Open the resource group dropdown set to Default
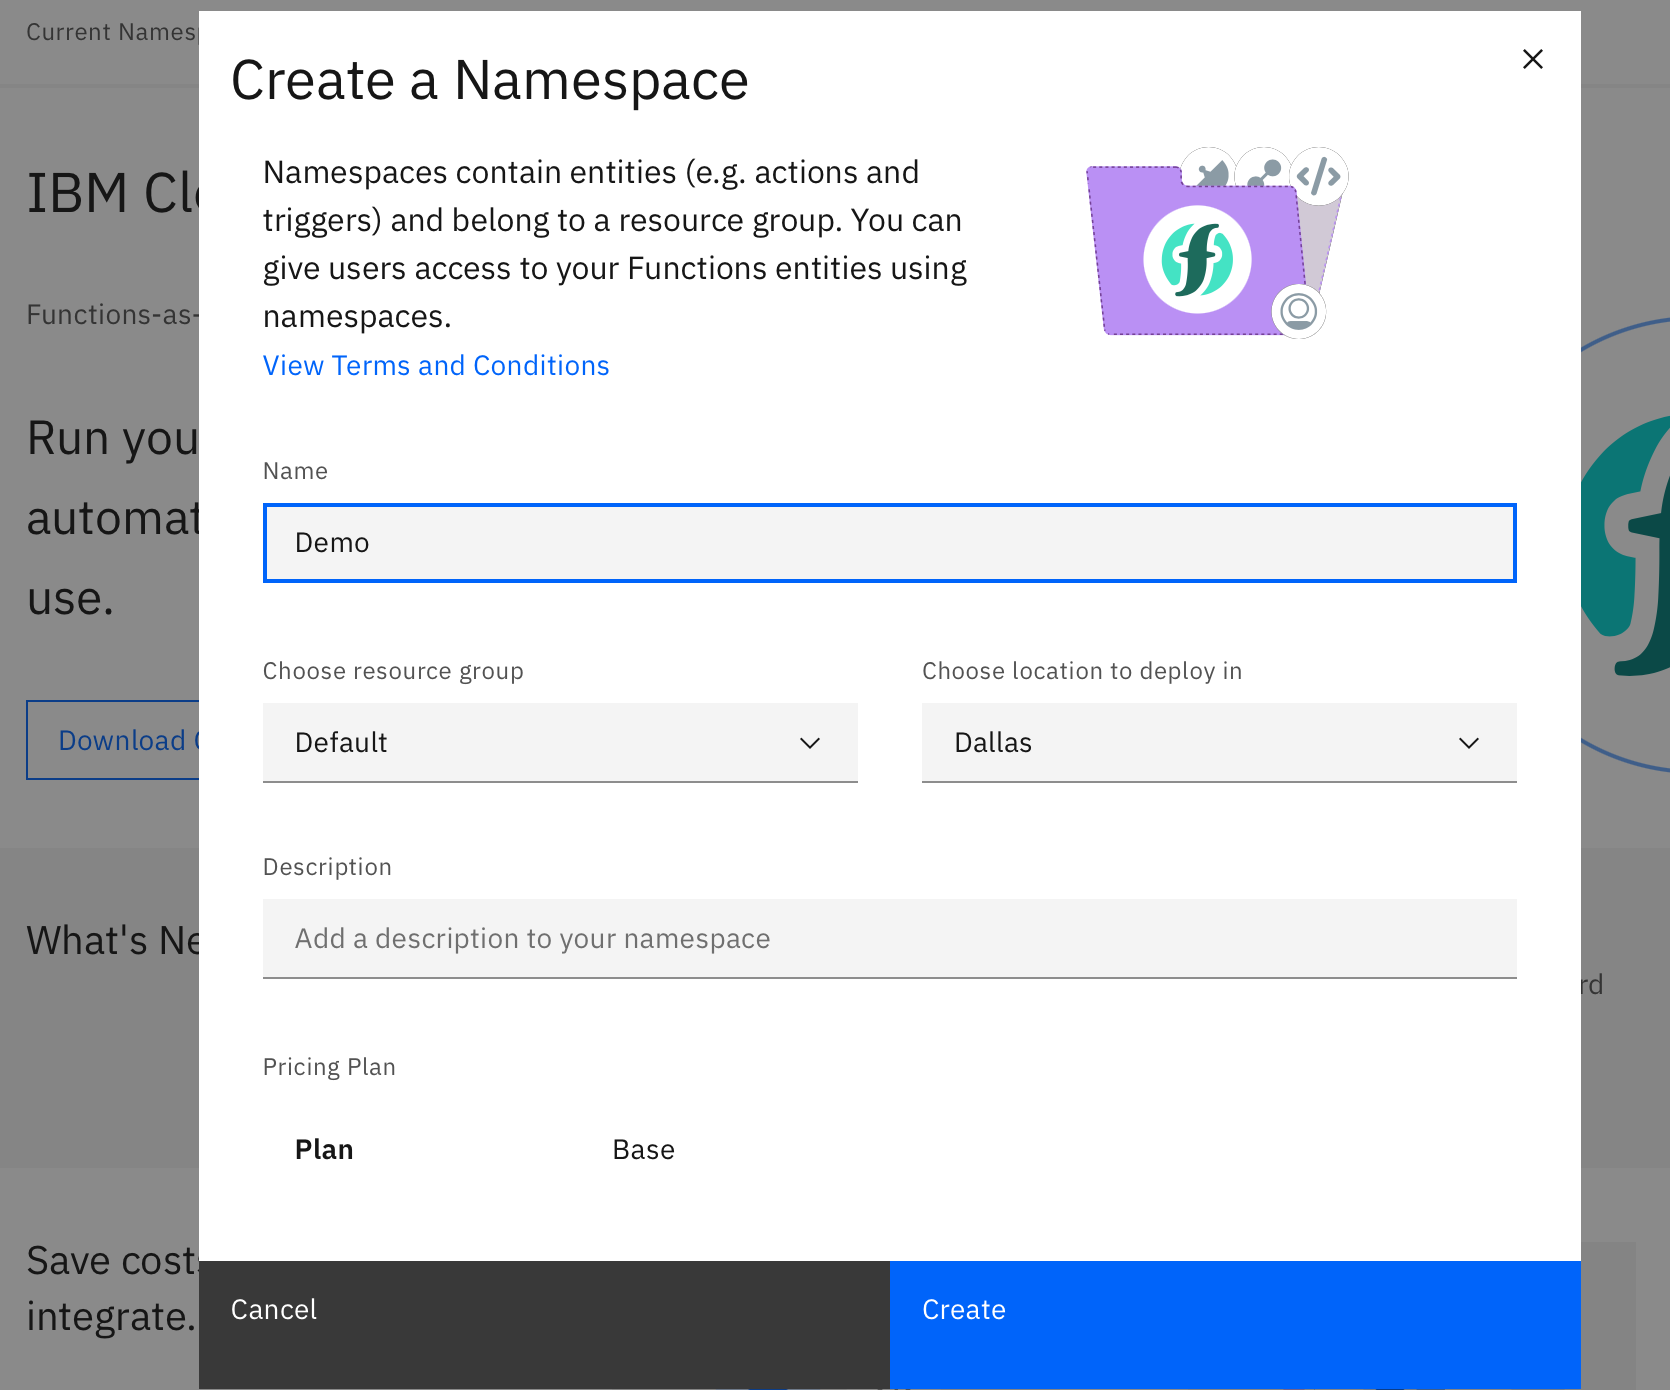The width and height of the screenshot is (1670, 1390). coord(560,743)
